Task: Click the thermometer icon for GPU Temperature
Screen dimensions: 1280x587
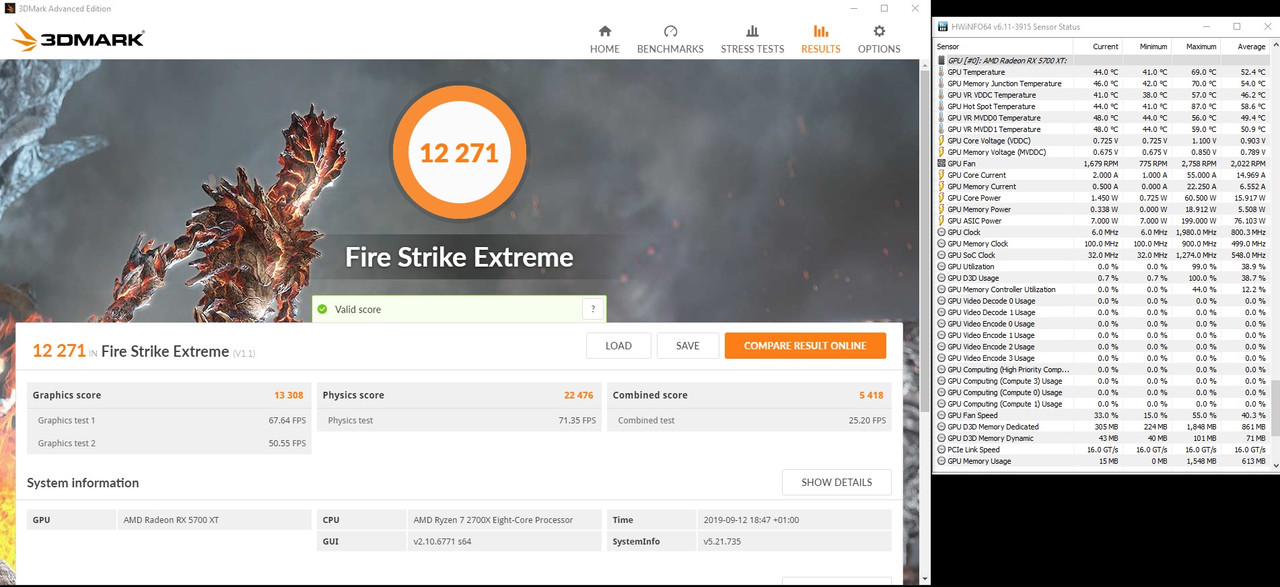Action: (x=941, y=72)
